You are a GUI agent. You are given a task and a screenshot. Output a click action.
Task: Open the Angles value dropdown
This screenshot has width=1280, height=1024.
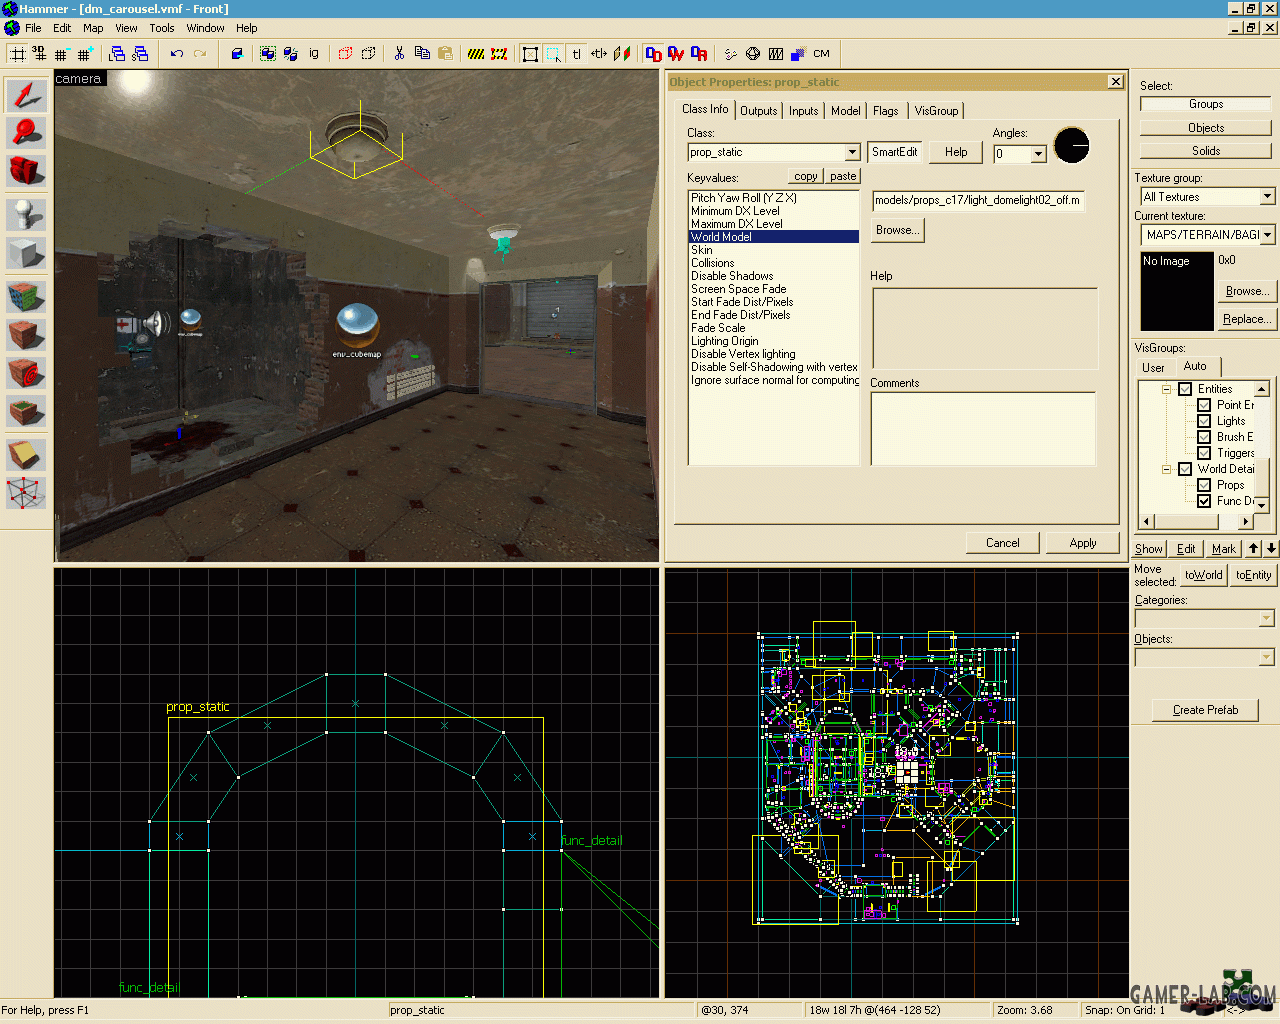(x=1038, y=154)
